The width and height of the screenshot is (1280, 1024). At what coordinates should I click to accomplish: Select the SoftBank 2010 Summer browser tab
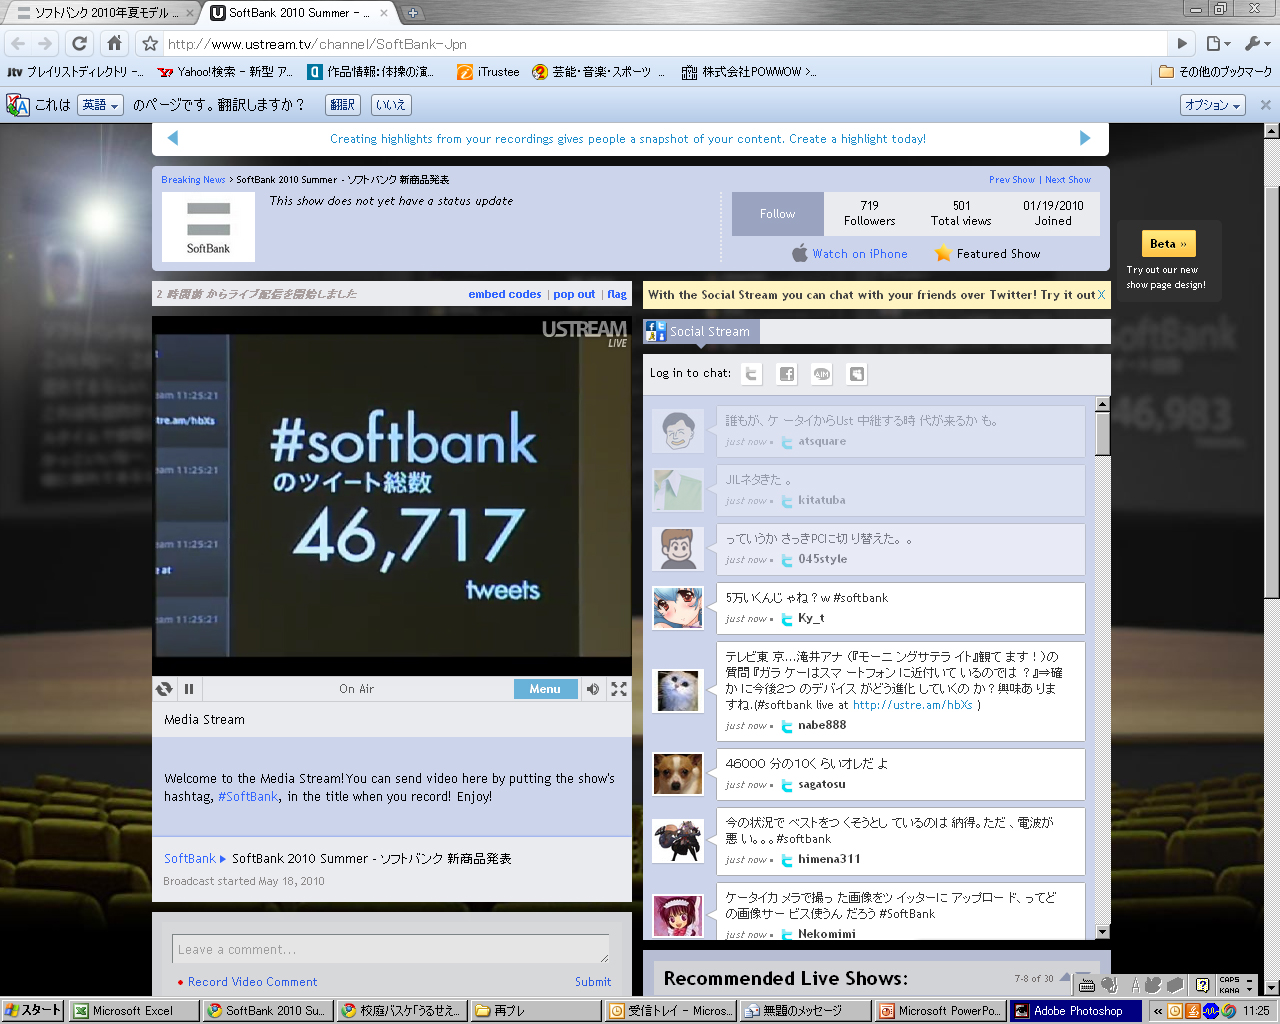click(298, 13)
